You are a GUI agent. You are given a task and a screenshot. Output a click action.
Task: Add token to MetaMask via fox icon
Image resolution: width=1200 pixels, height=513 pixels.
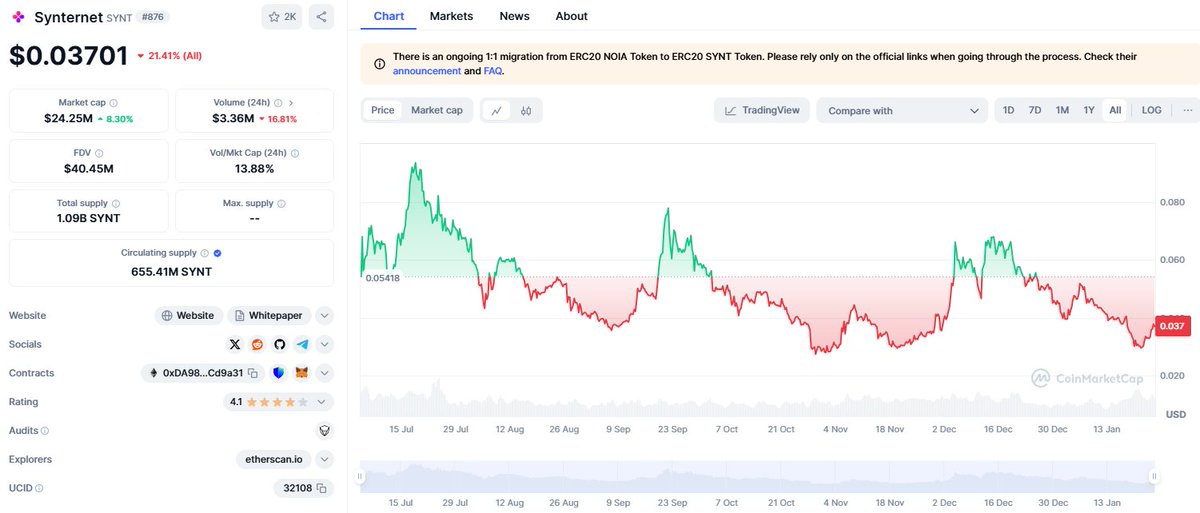pyautogui.click(x=301, y=373)
